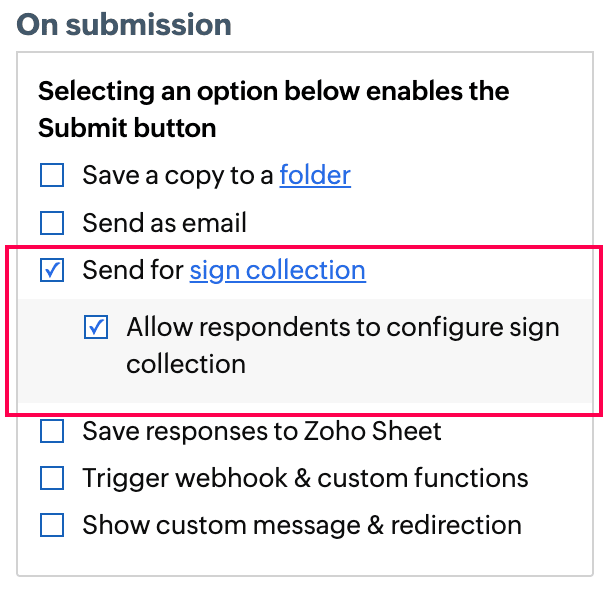Click the "Trigger webhook & custom functions" label
Image resolution: width=608 pixels, height=592 pixels.
point(305,478)
